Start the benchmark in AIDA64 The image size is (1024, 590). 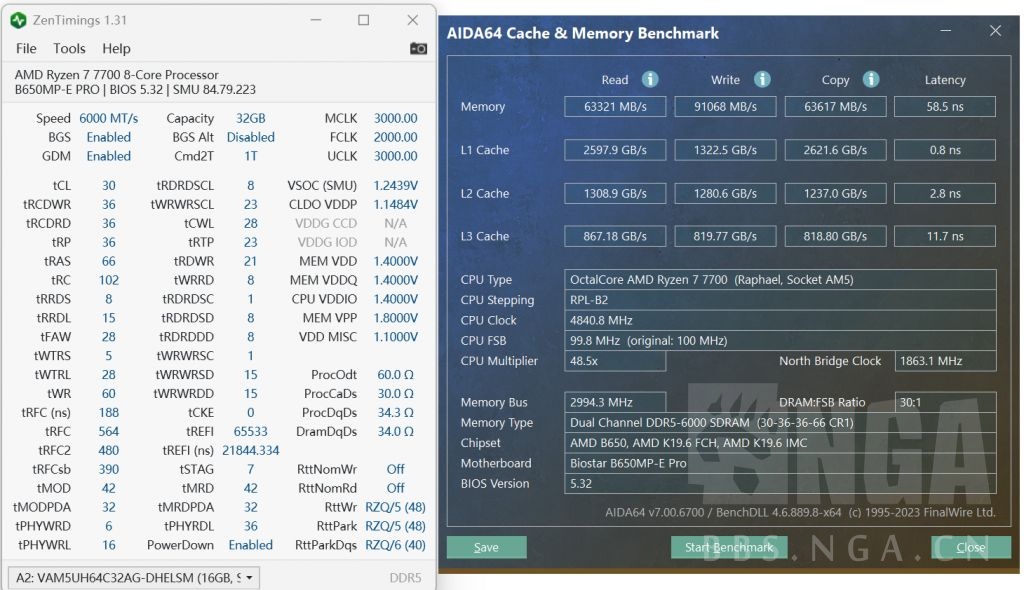tap(728, 547)
